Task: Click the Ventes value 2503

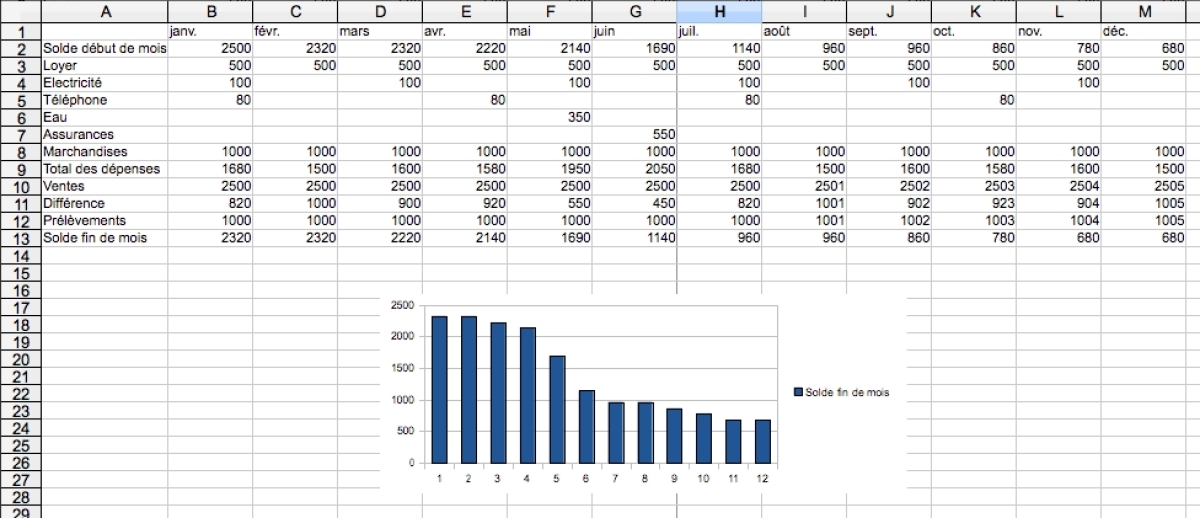Action: 973,186
